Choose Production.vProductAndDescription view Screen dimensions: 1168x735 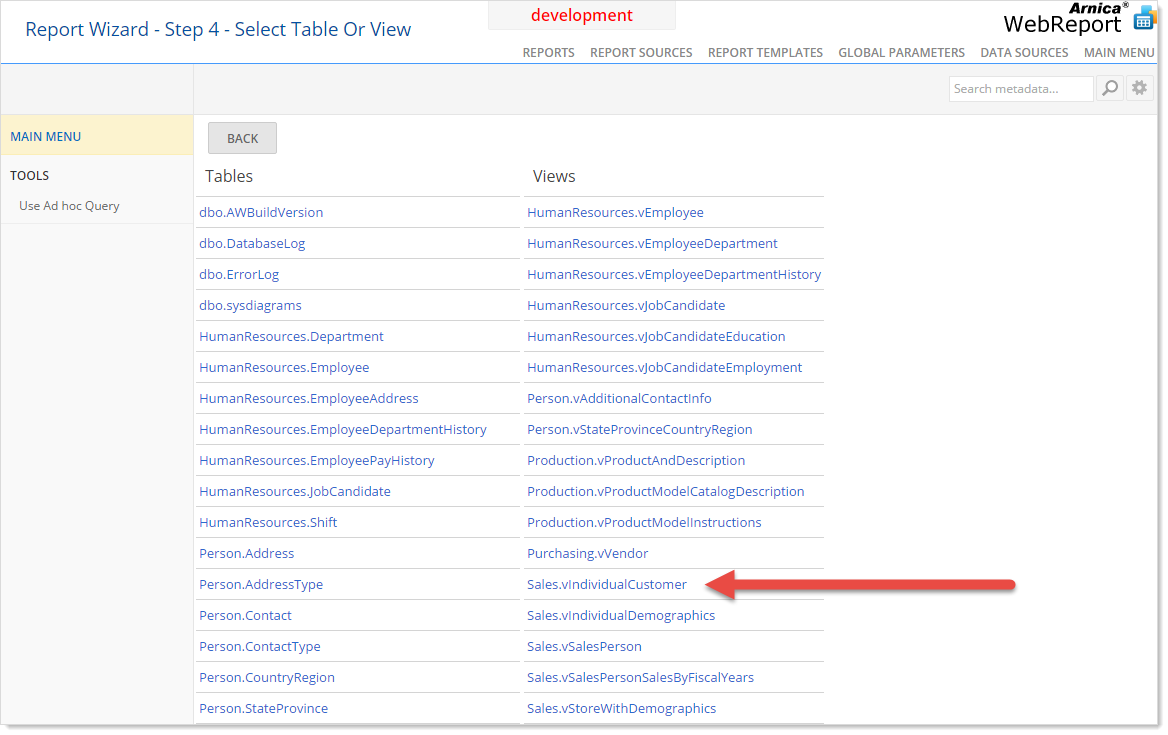[x=636, y=461]
